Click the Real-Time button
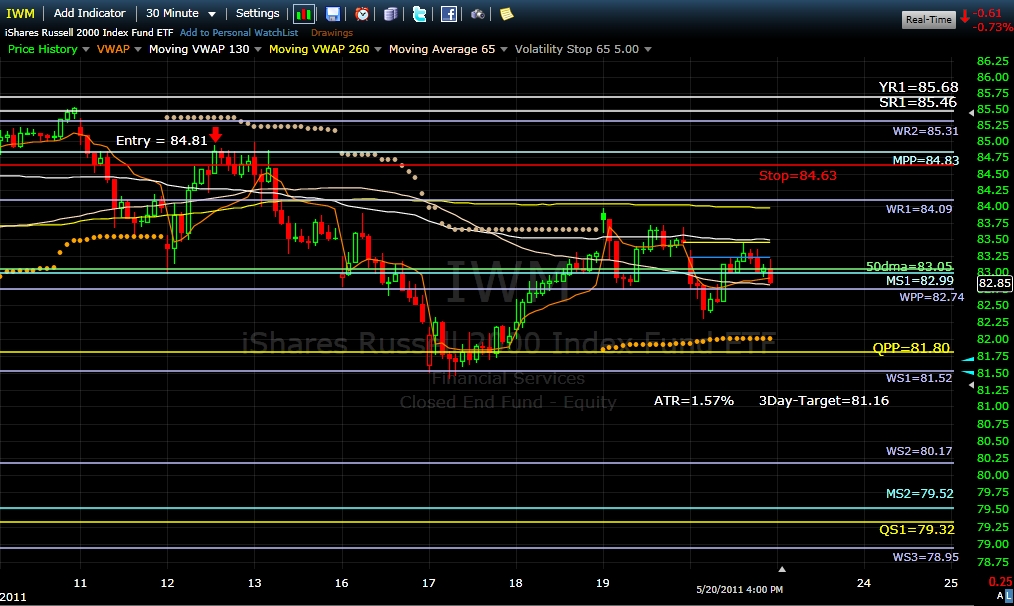The height and width of the screenshot is (606, 1014). (929, 19)
